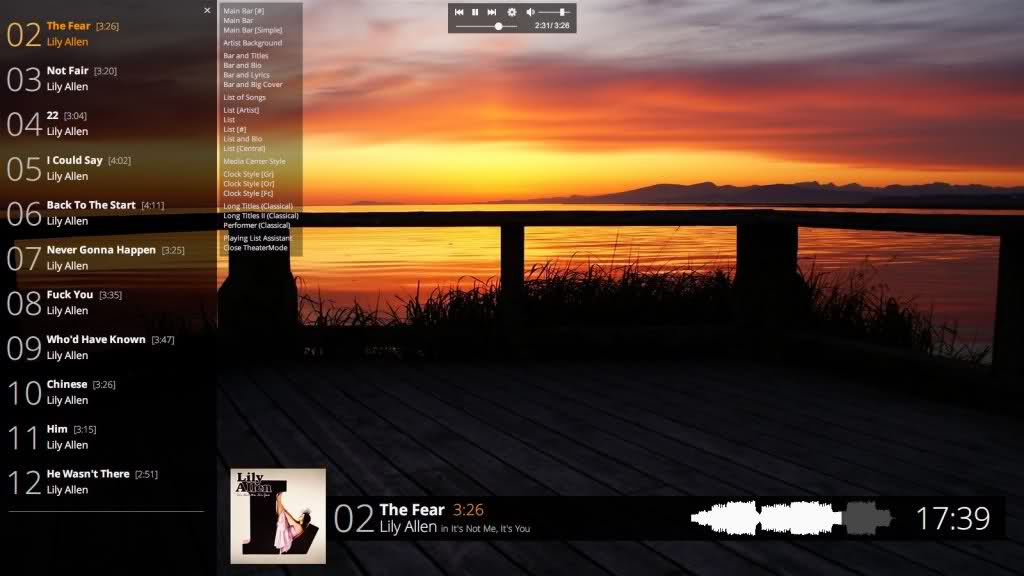Choose 'Bar and Titles' layout

pos(246,56)
